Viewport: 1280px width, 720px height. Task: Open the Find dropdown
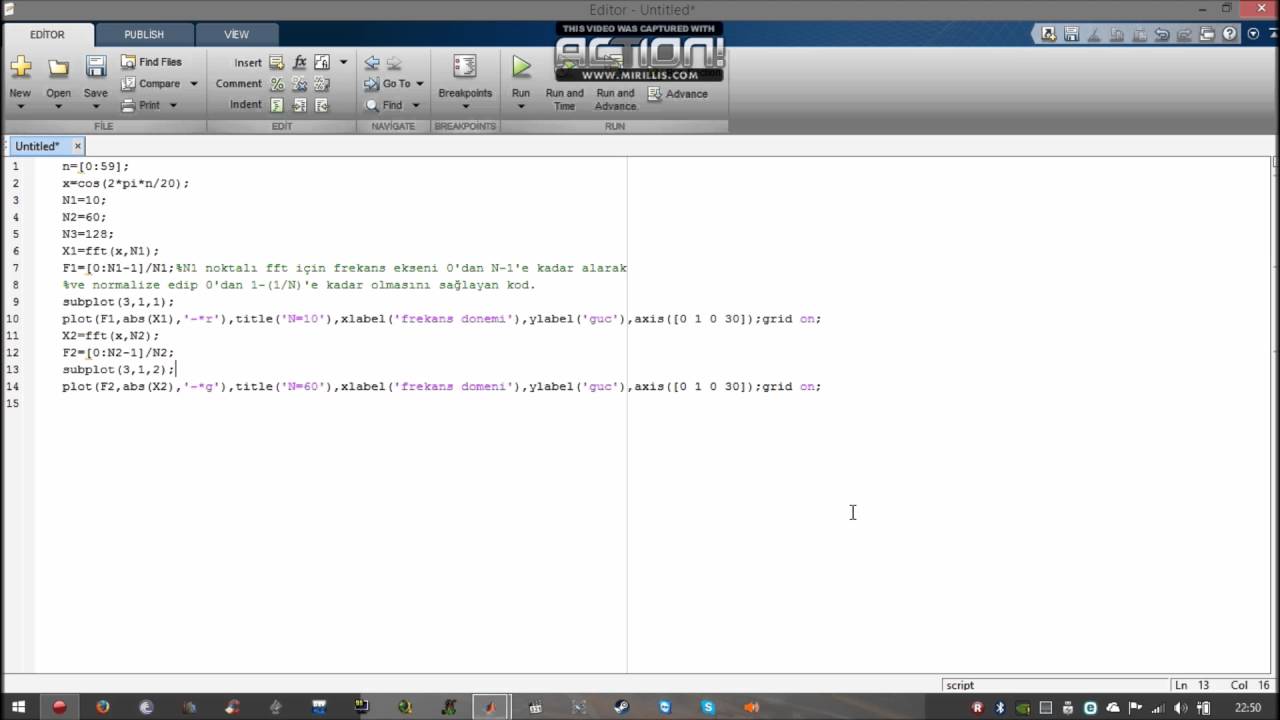point(392,105)
